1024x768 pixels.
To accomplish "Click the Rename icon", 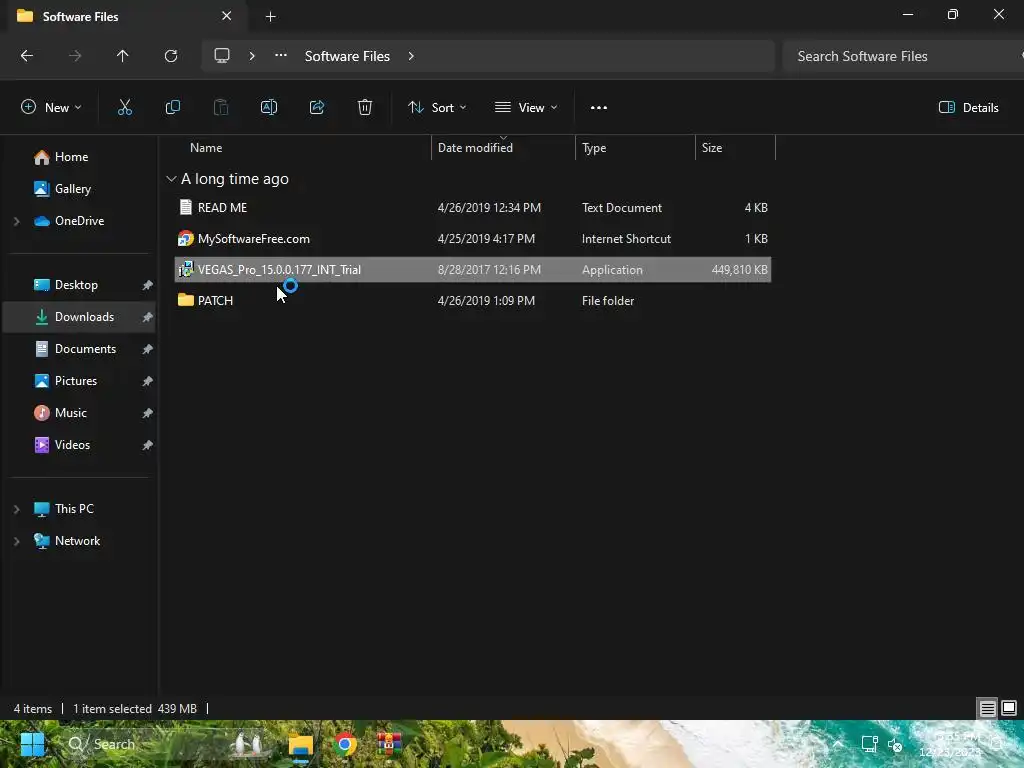I will (269, 108).
